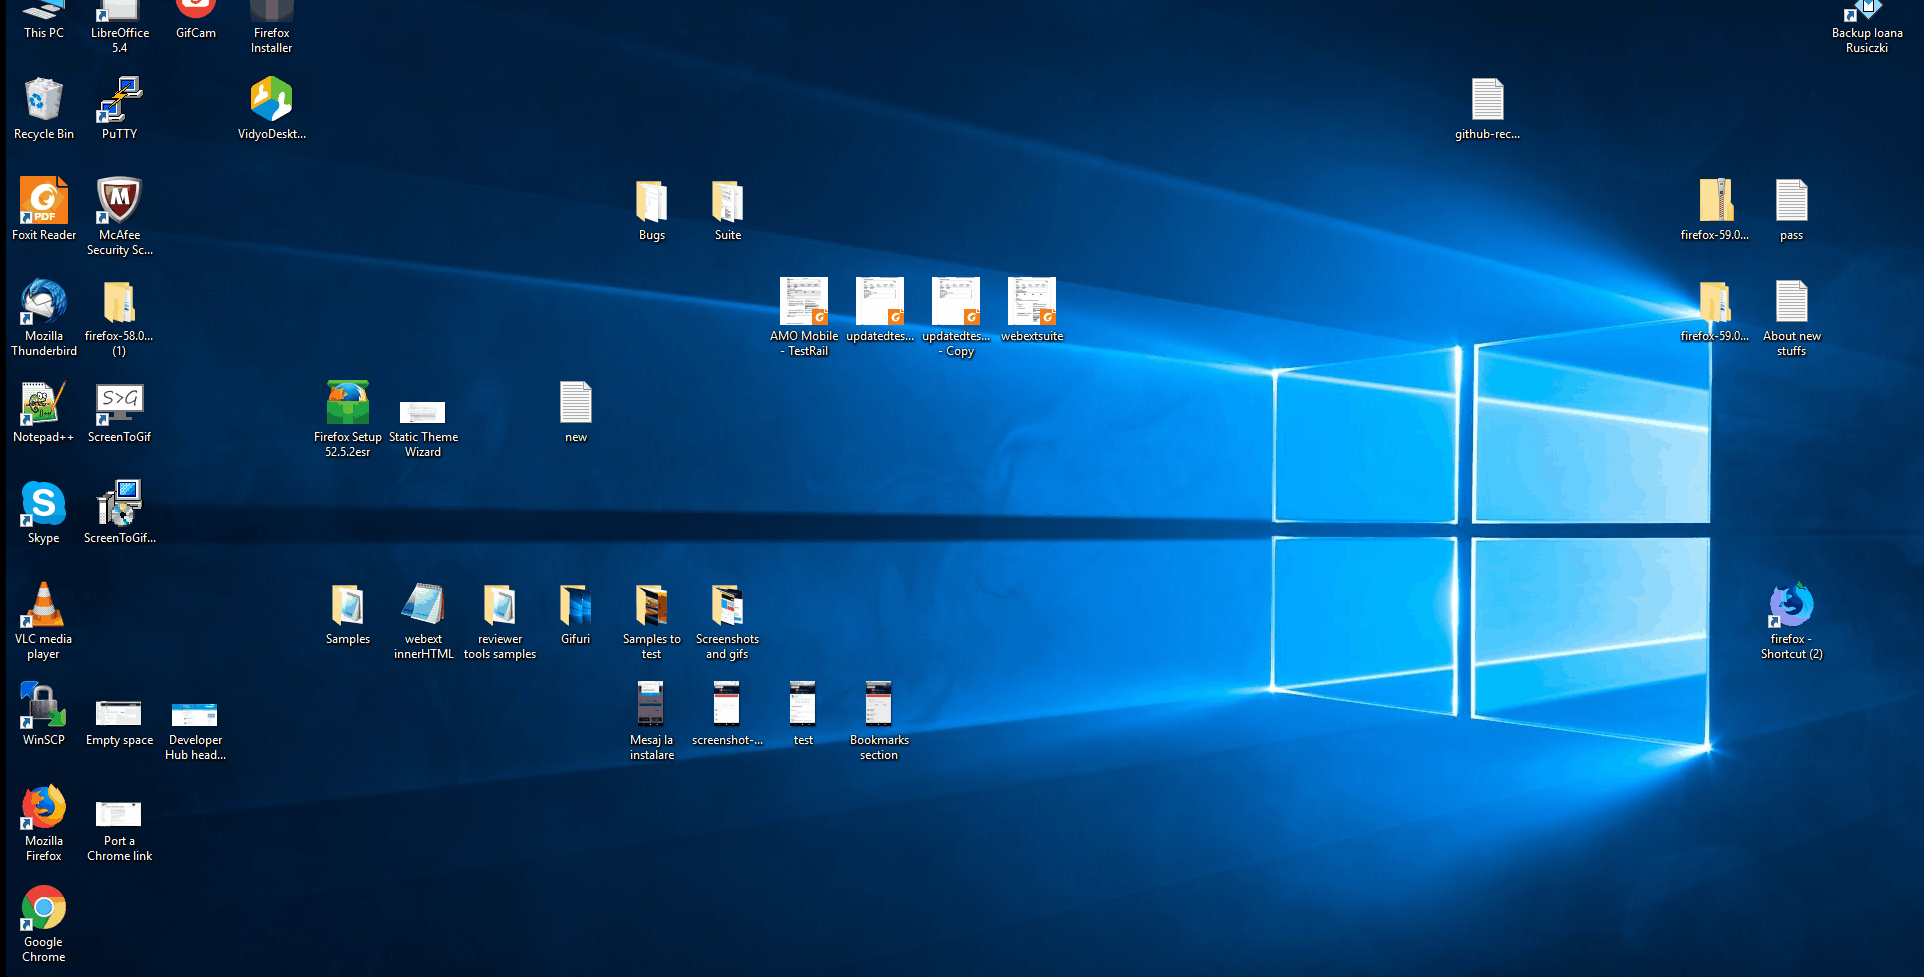Select the firefox - Shortcut (2) icon
1924x977 pixels.
coord(1791,621)
